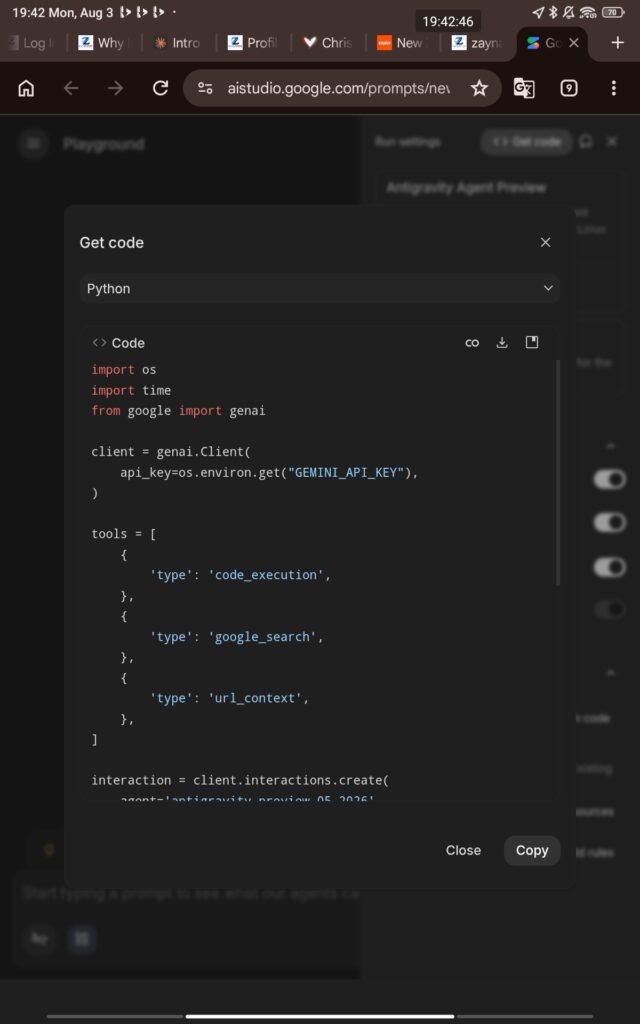Click the Run settings heading in background

pos(408,142)
